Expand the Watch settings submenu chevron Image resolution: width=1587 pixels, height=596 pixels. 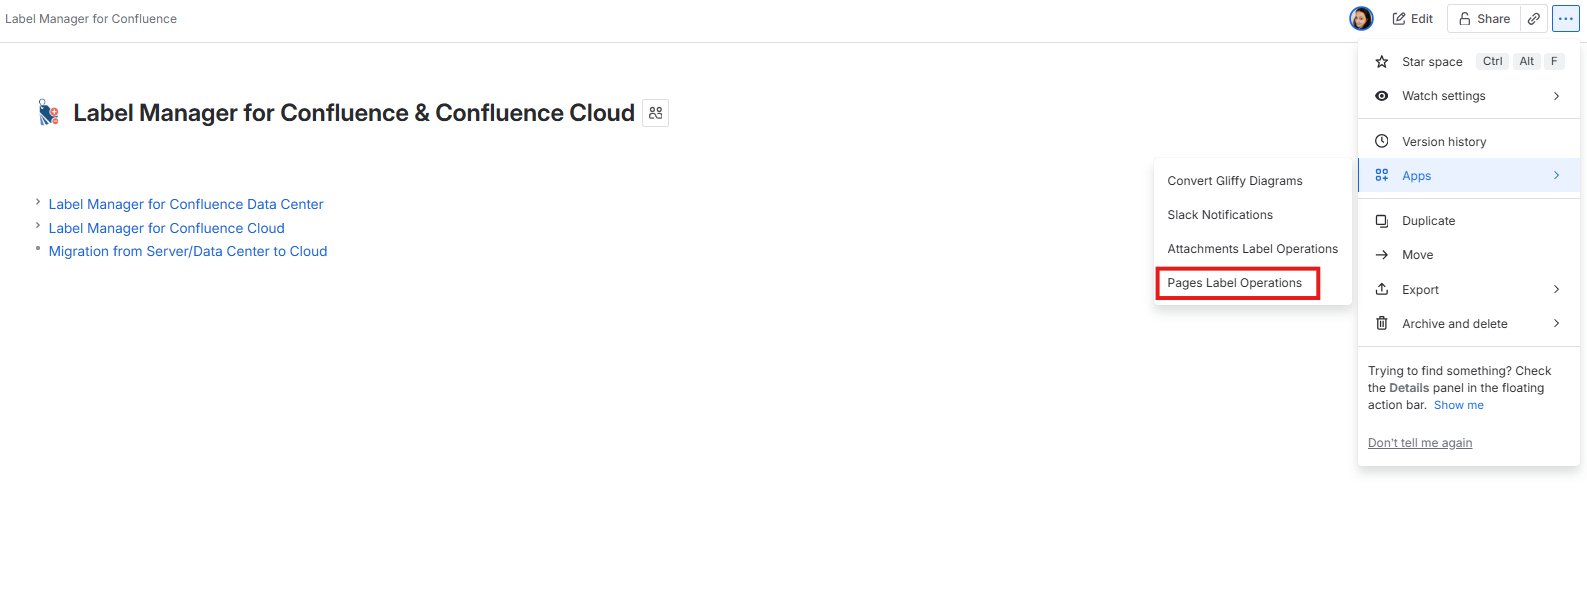pos(1556,96)
